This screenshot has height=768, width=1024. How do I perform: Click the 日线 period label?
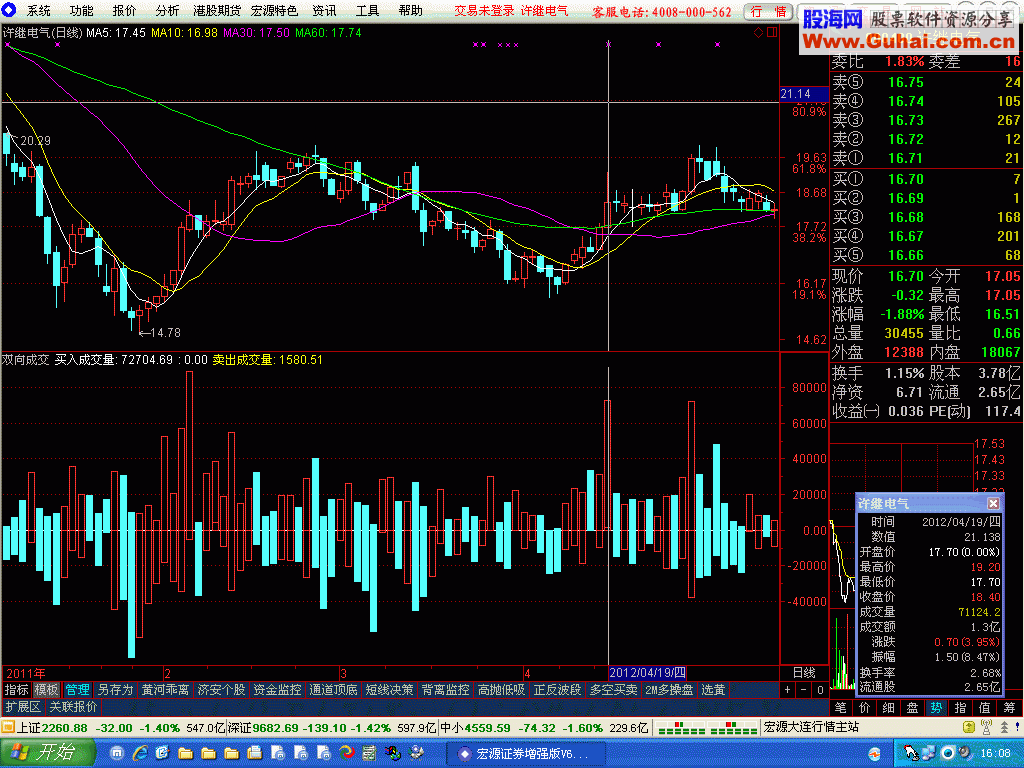tap(804, 673)
